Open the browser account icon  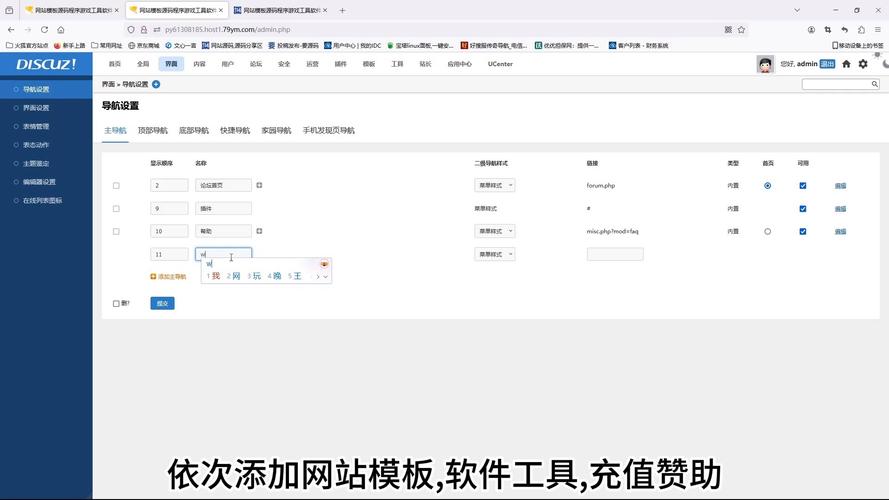point(811,29)
